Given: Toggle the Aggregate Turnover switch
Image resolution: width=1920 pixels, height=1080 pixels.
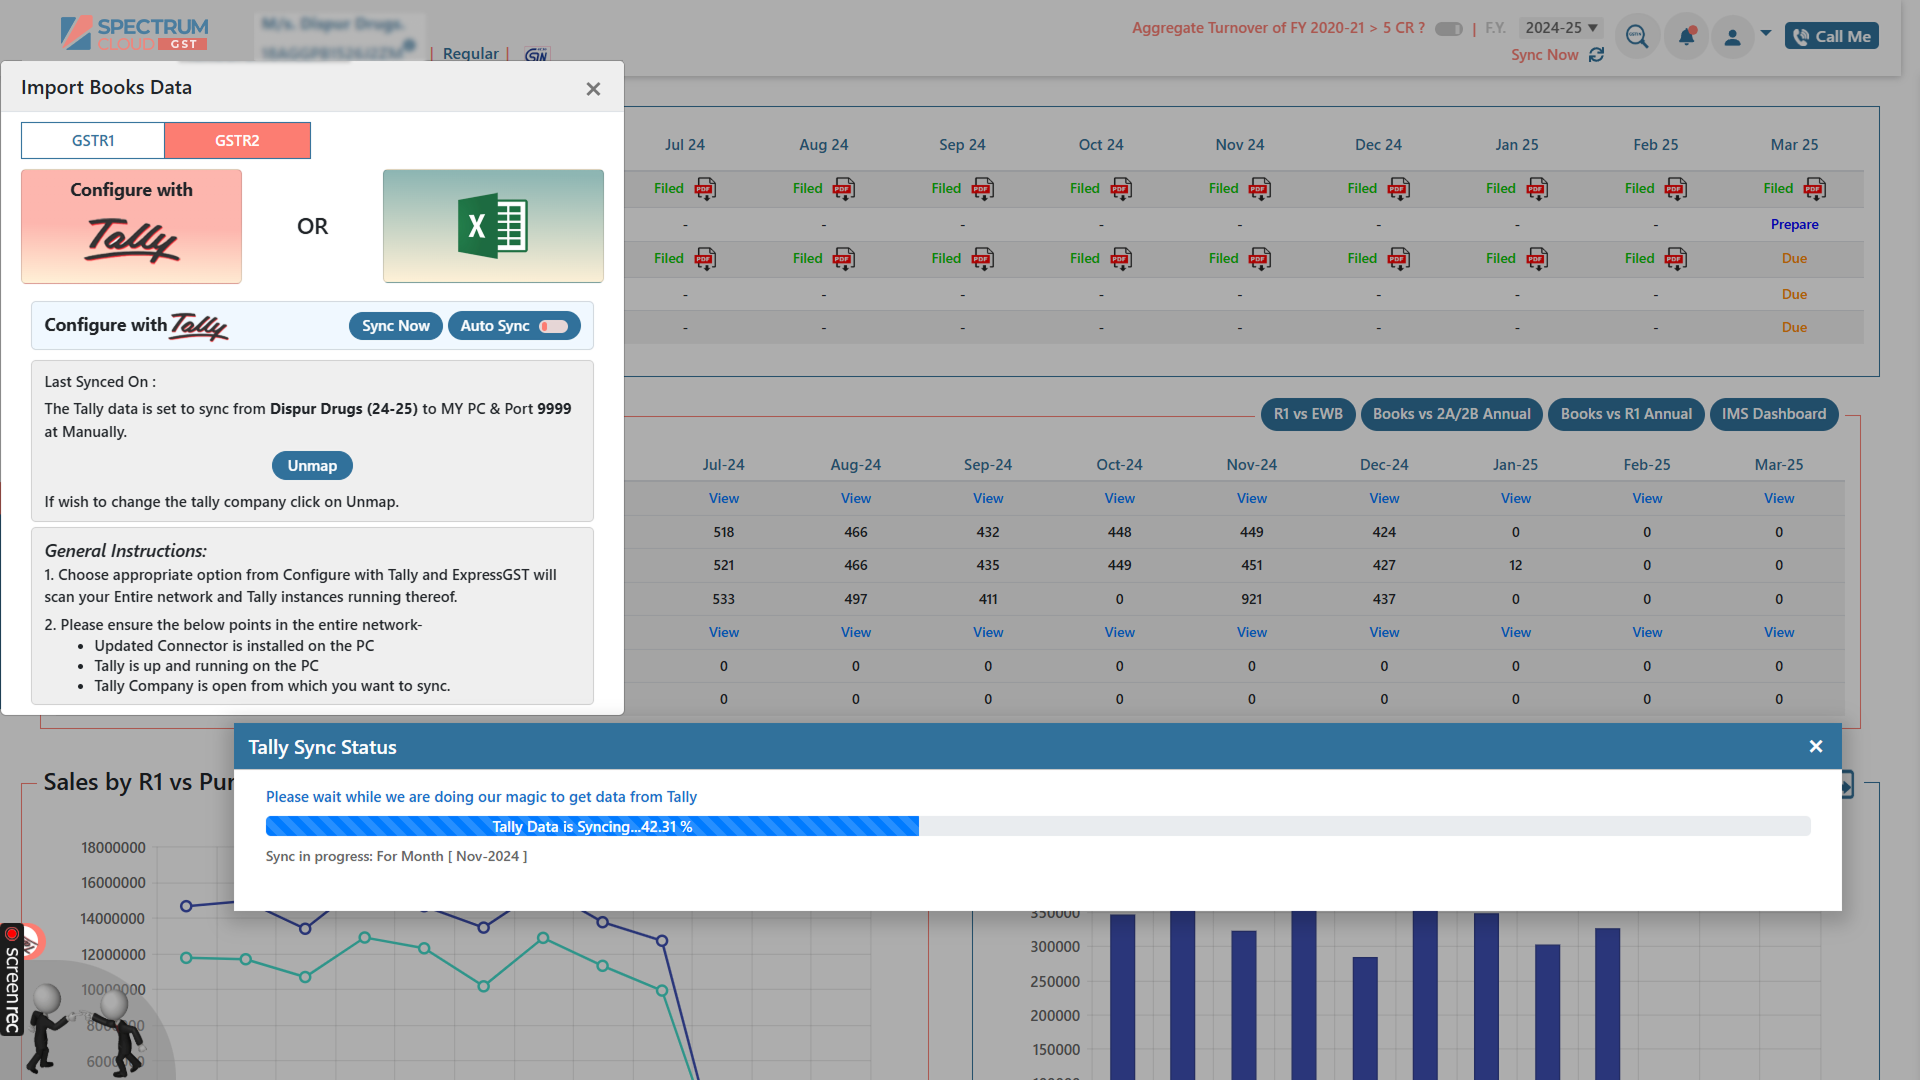Looking at the screenshot, I should click(1449, 29).
